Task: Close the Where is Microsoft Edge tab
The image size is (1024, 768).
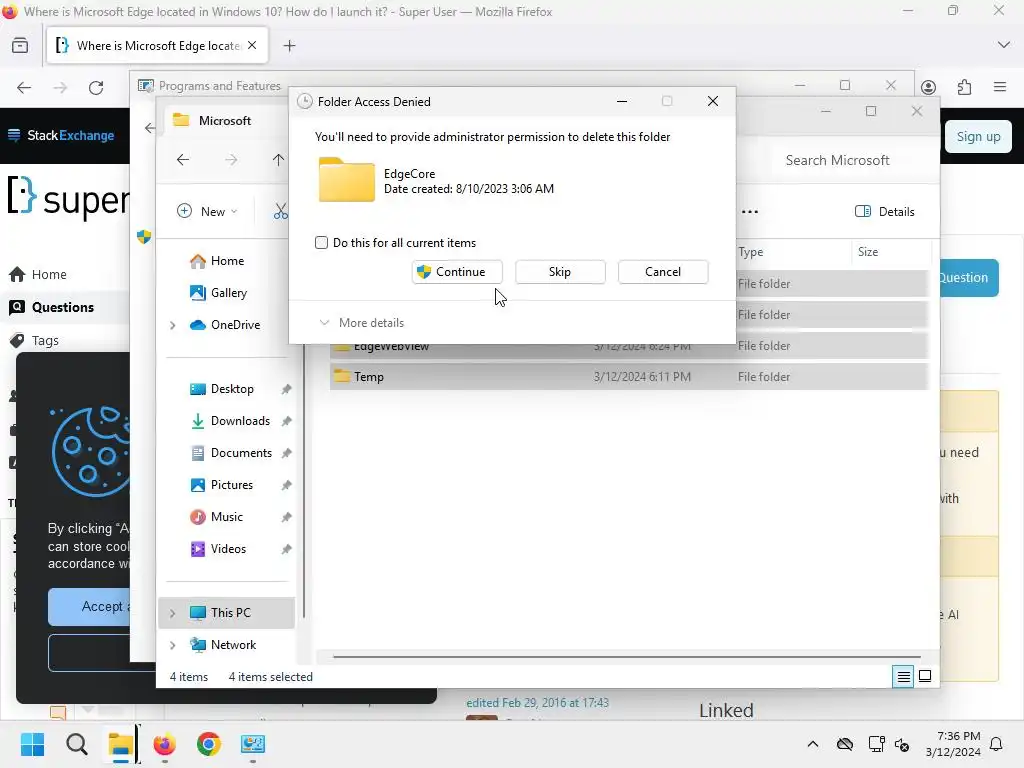Action: pos(252,46)
